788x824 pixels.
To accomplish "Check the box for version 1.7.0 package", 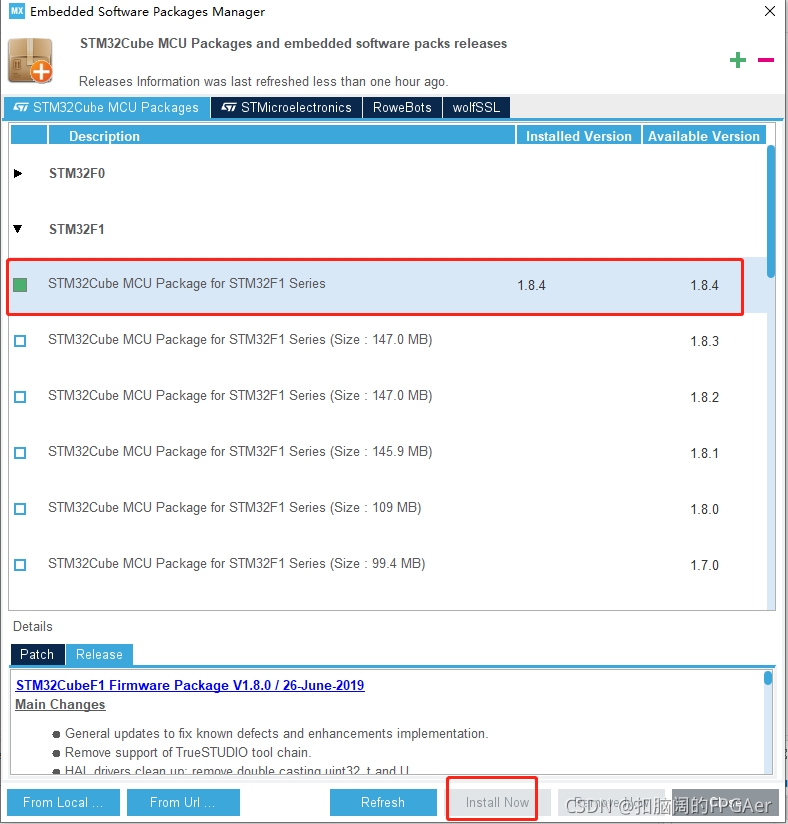I will coord(20,565).
